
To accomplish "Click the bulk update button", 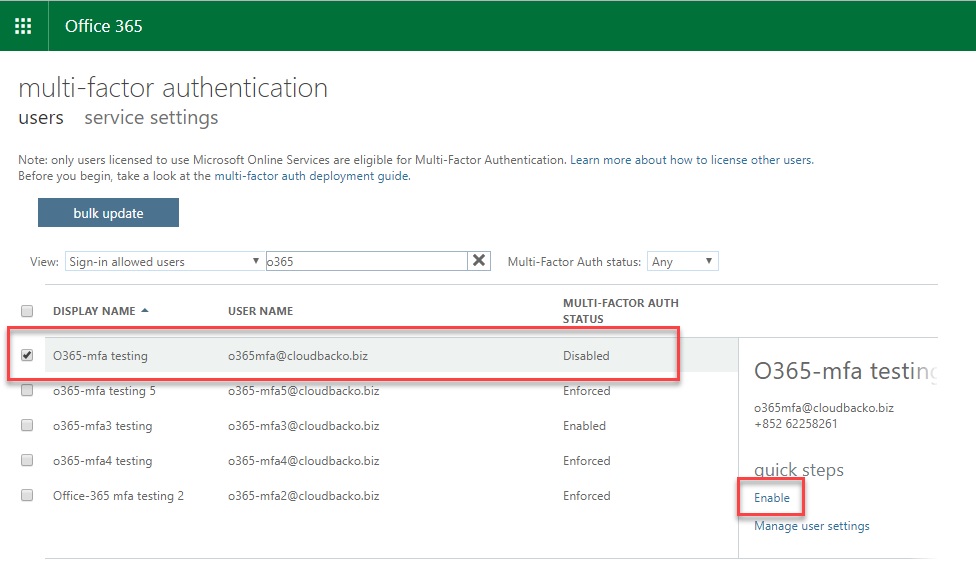I will pos(108,213).
